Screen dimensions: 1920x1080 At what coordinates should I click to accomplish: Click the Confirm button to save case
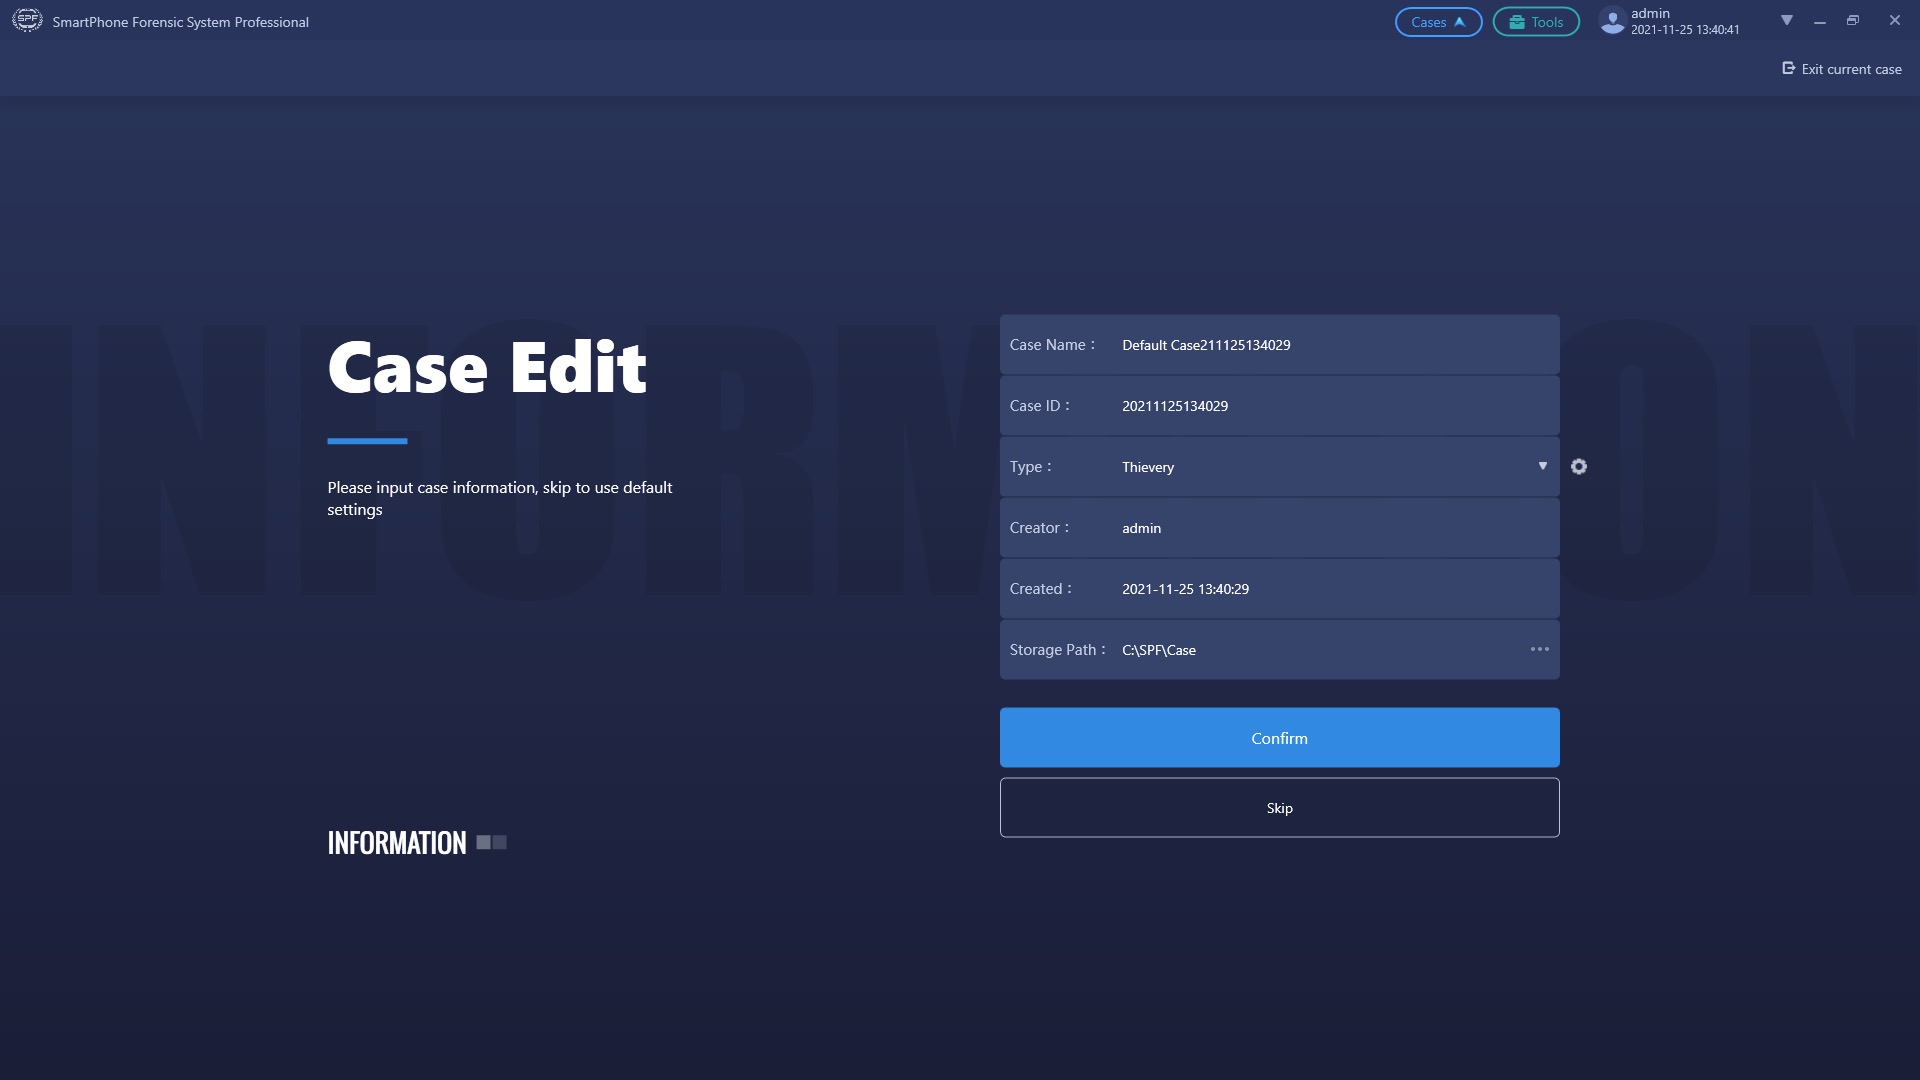(x=1279, y=737)
